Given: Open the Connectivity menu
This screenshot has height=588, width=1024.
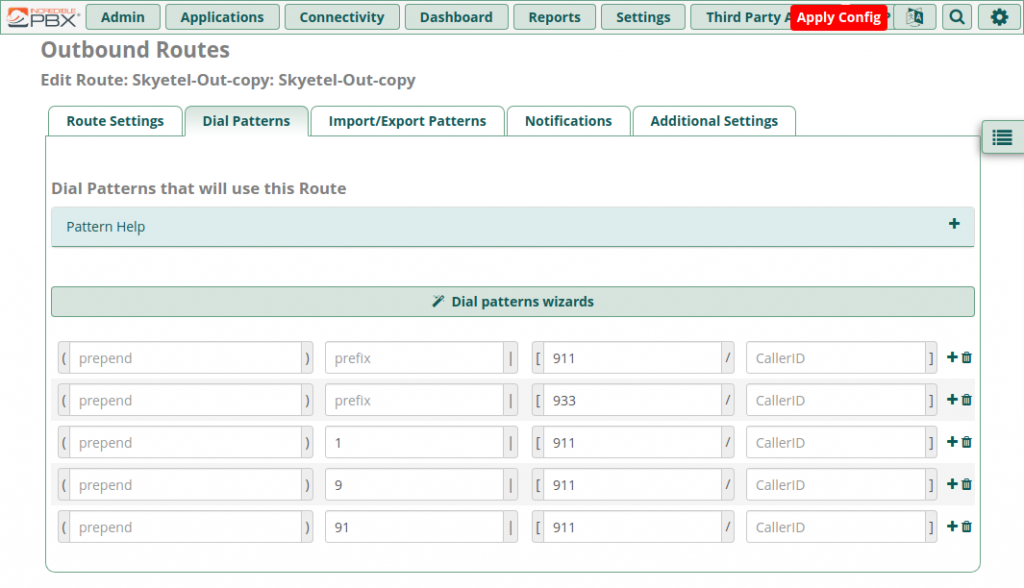Looking at the screenshot, I should (x=342, y=17).
